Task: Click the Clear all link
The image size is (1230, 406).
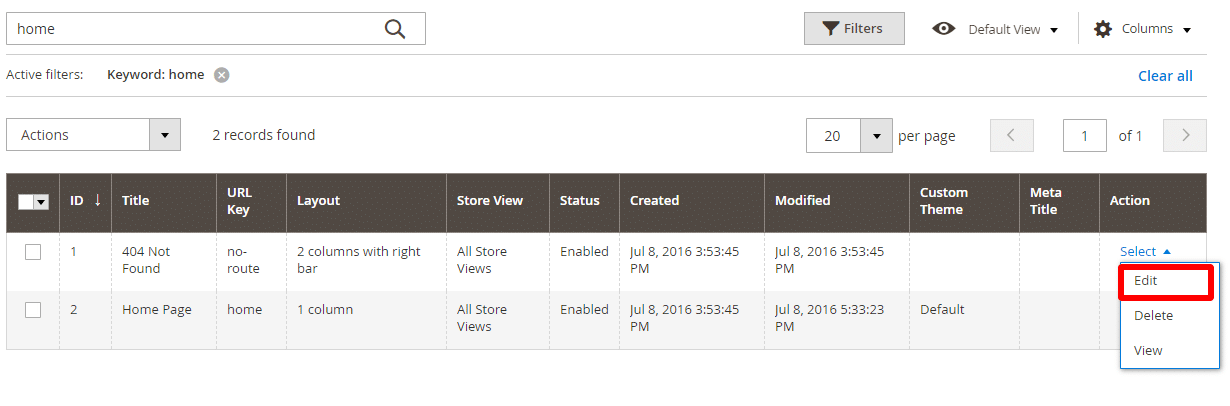Action: click(x=1165, y=76)
